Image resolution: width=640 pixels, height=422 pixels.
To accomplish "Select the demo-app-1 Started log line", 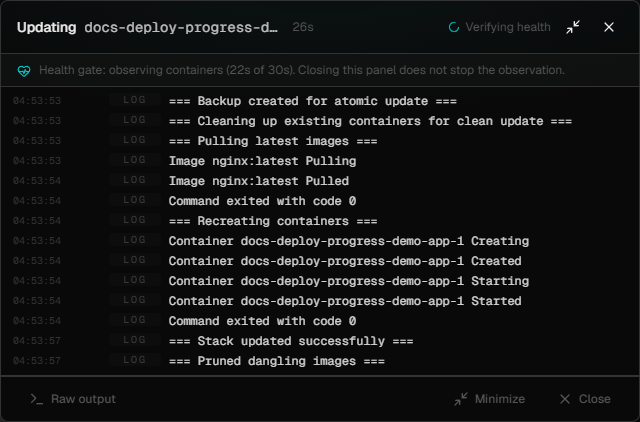I will coord(345,301).
